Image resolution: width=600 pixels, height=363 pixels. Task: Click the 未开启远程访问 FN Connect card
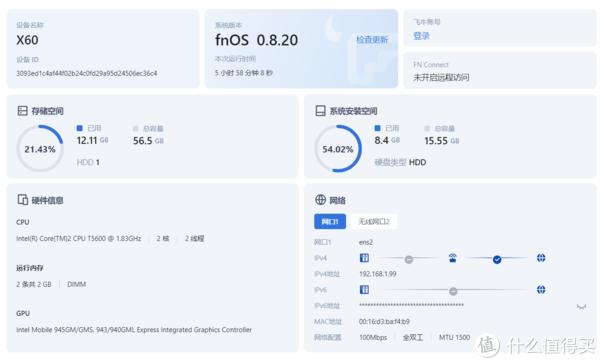[x=500, y=71]
